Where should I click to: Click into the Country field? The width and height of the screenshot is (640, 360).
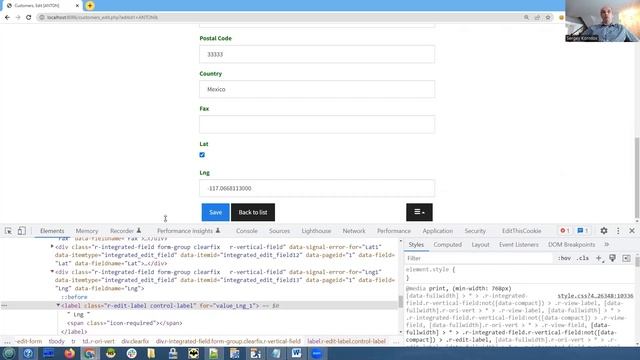click(317, 89)
